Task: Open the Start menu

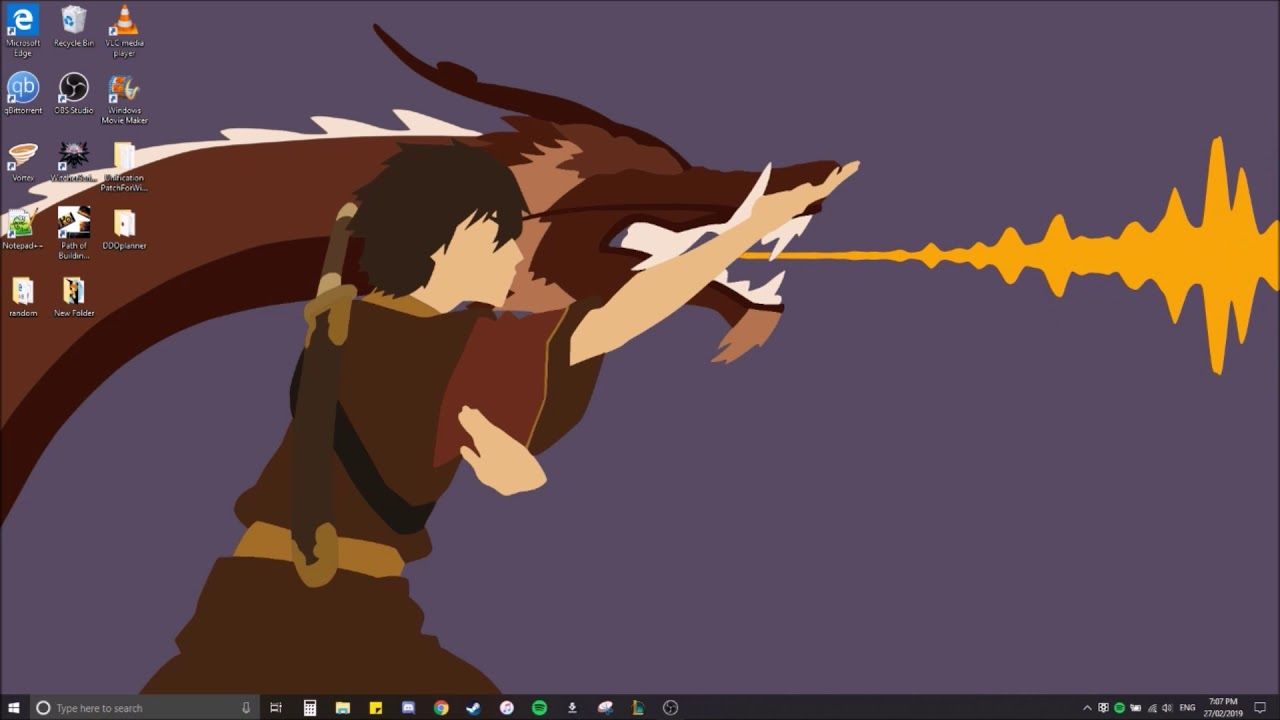Action: [13, 707]
